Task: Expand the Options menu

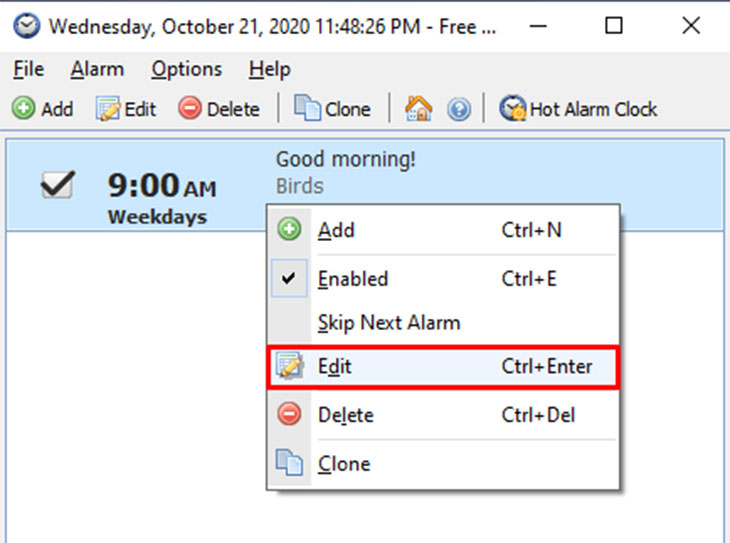Action: (186, 70)
